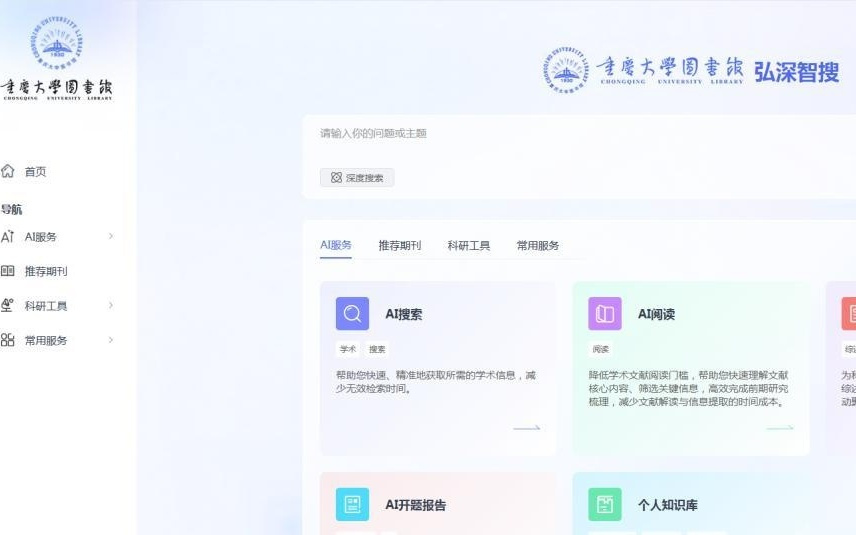Focus the 请输入你的问题或主题 search field
The height and width of the screenshot is (535, 856).
coord(579,134)
